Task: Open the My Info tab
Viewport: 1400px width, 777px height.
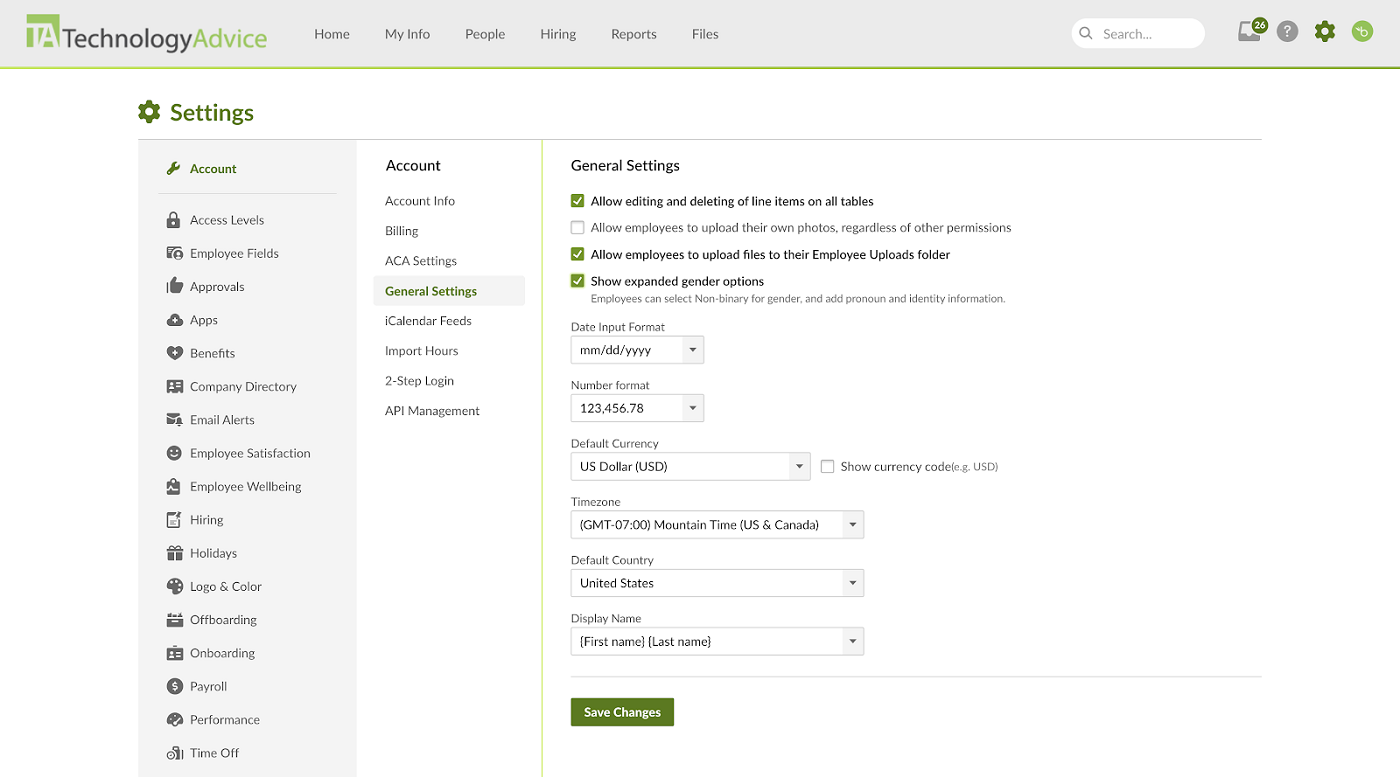Action: coord(407,34)
